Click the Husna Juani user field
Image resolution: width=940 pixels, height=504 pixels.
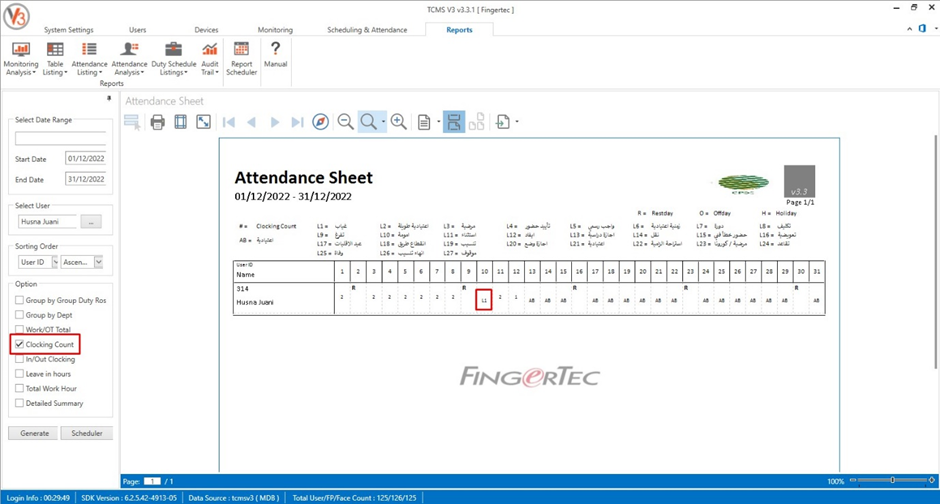(47, 222)
